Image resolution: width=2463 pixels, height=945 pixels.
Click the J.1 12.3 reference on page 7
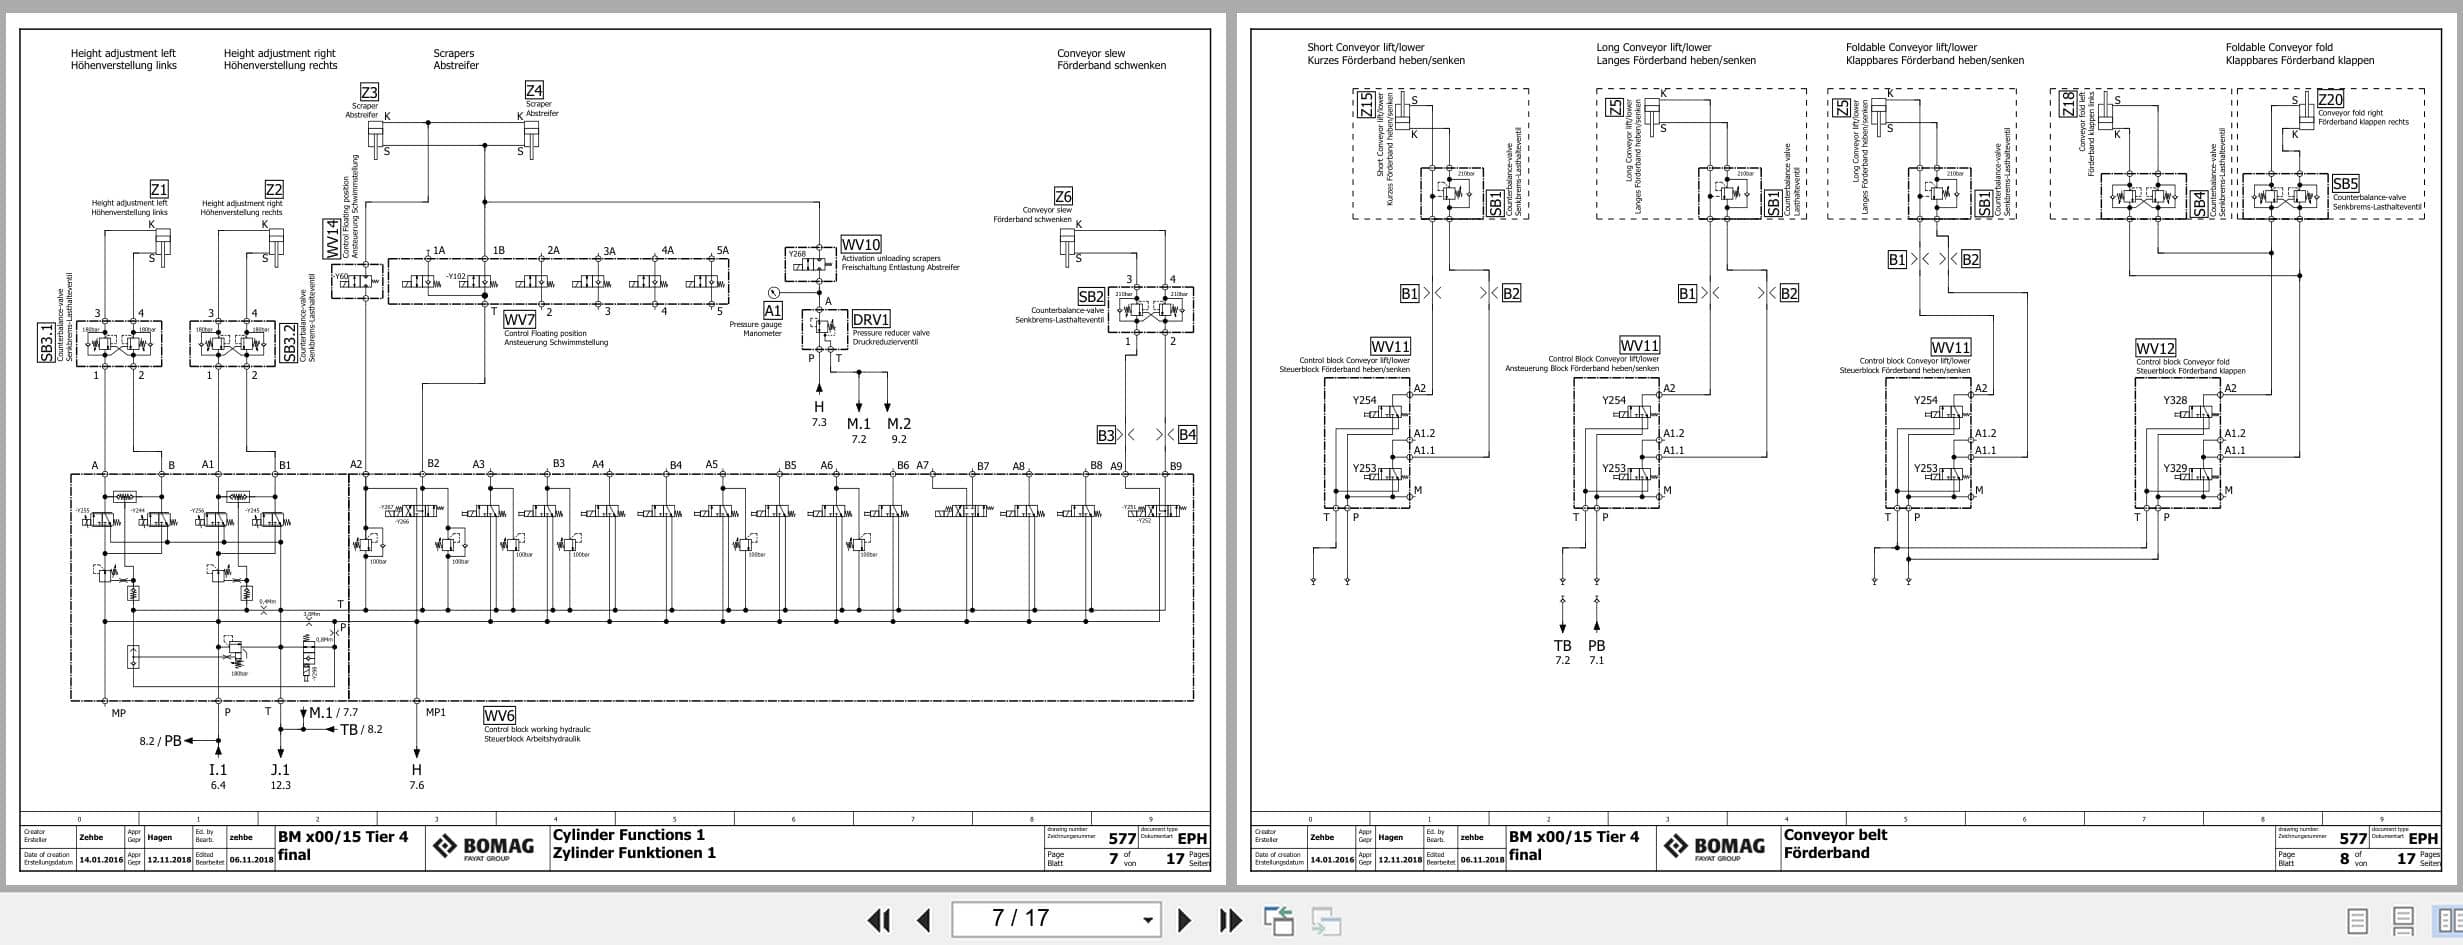280,776
